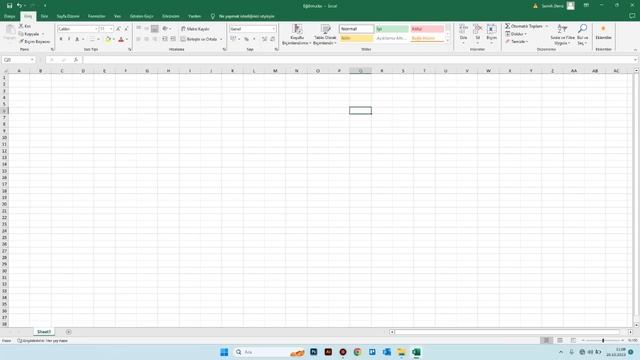
Task: Paste using the Yapıştır clipboard icon
Action: click(x=10, y=32)
